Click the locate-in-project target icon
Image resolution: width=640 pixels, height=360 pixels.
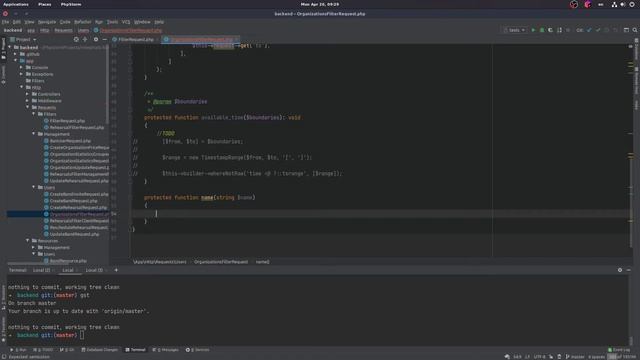(76, 39)
